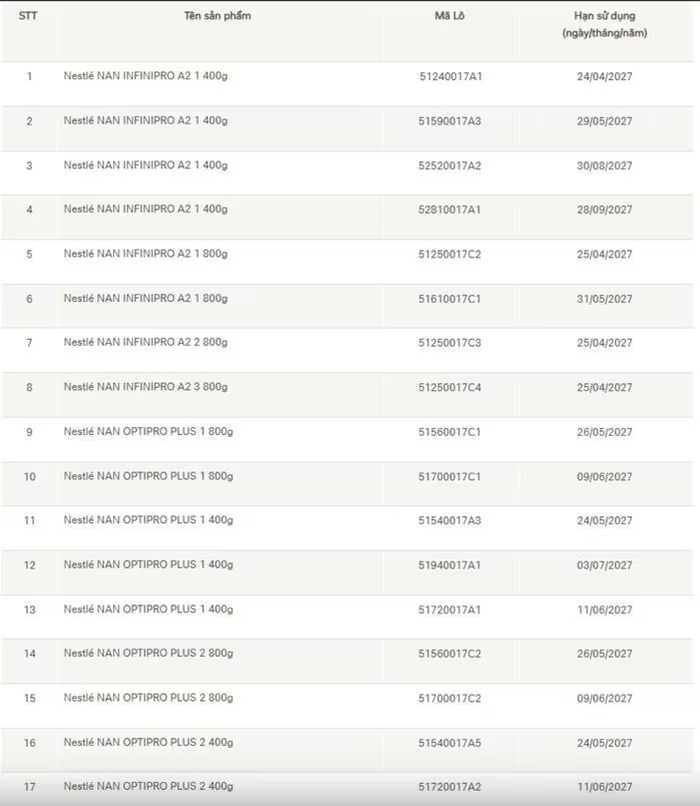Click the Hạn sử dụng column header
Image resolution: width=700 pixels, height=806 pixels.
pos(598,25)
